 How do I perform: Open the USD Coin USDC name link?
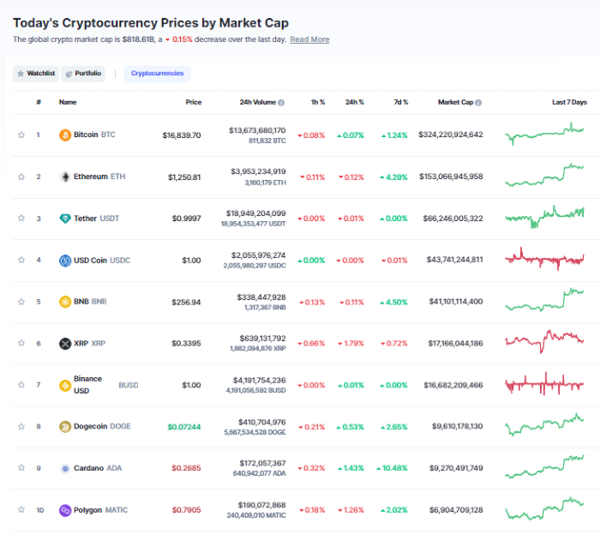[x=102, y=260]
